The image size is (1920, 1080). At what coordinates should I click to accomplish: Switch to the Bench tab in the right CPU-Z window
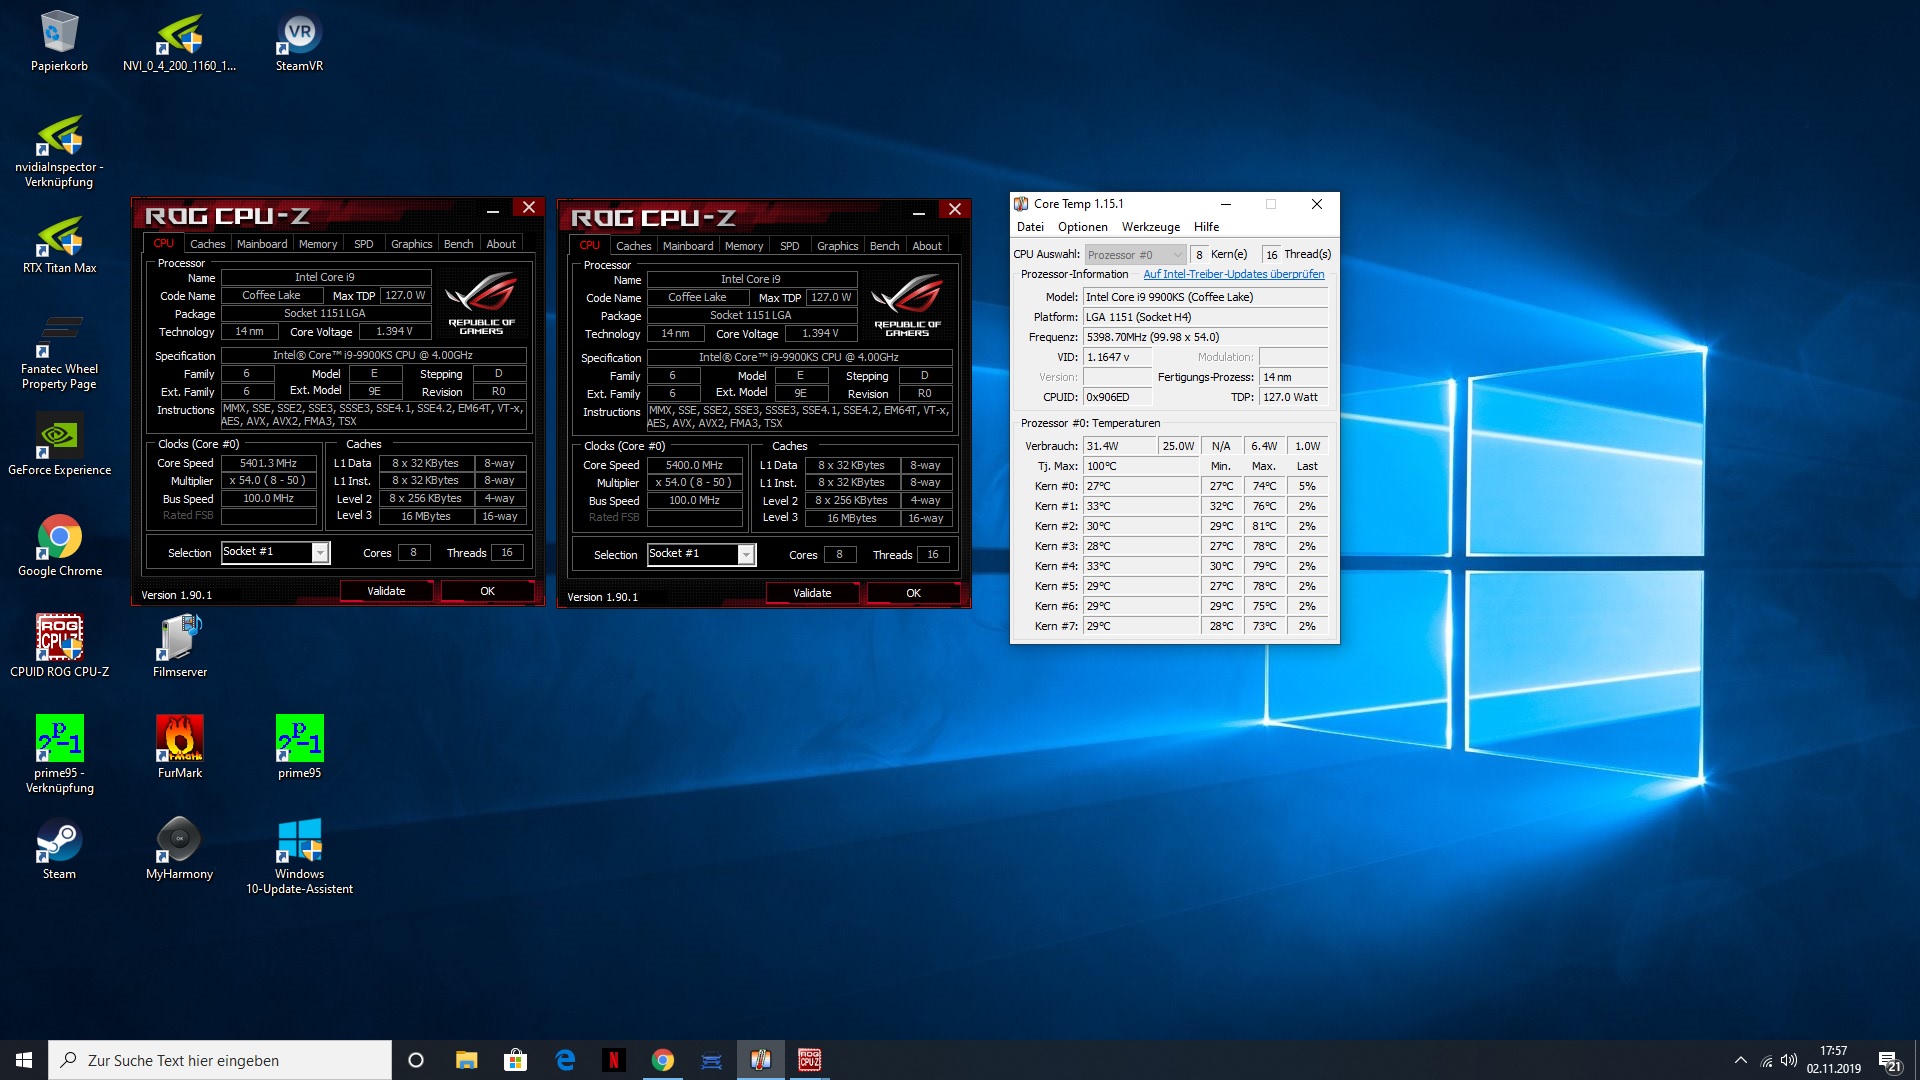click(884, 246)
